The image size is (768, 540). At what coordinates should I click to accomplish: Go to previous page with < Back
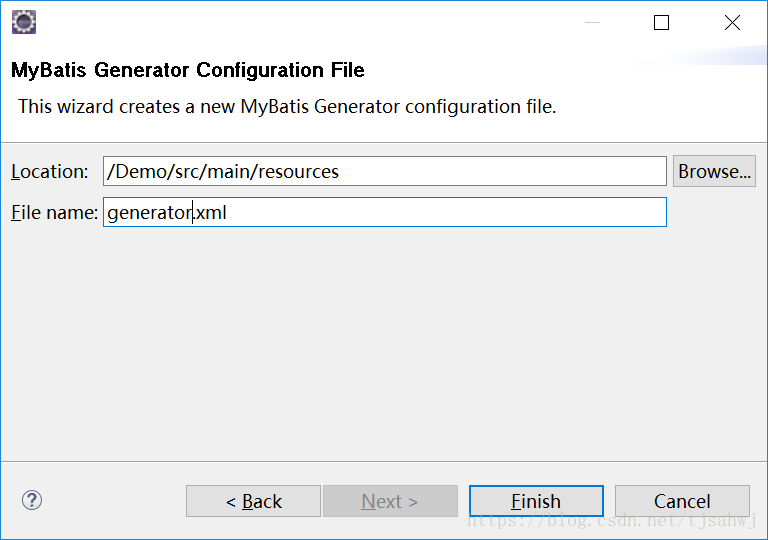coord(253,501)
